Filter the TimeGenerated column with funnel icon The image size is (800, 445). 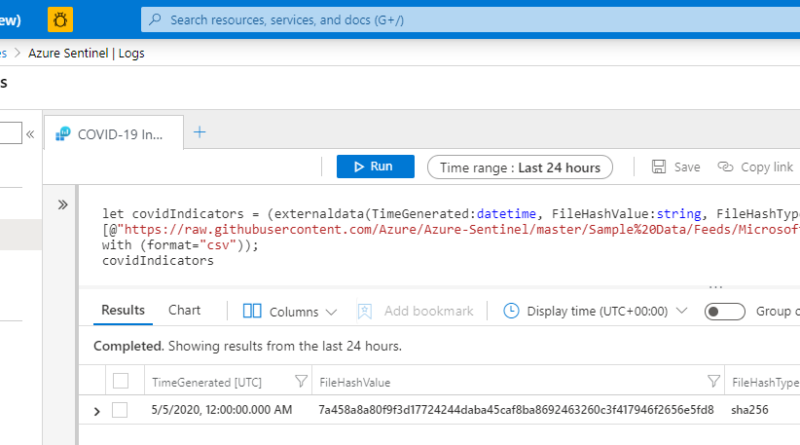[301, 381]
